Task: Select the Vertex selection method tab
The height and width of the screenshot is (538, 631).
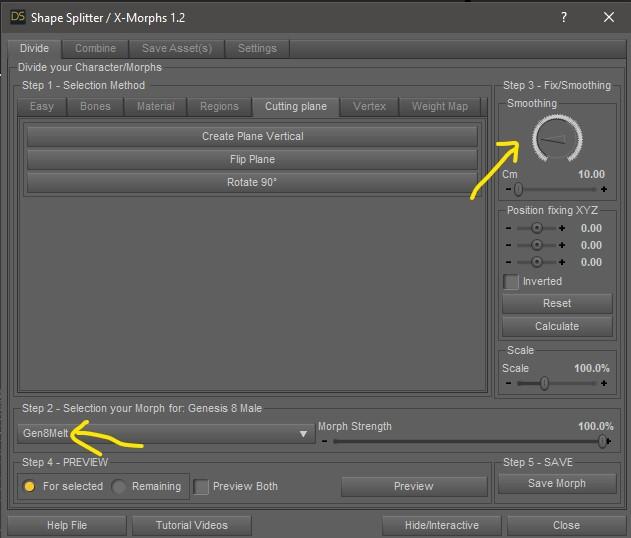Action: 369,107
